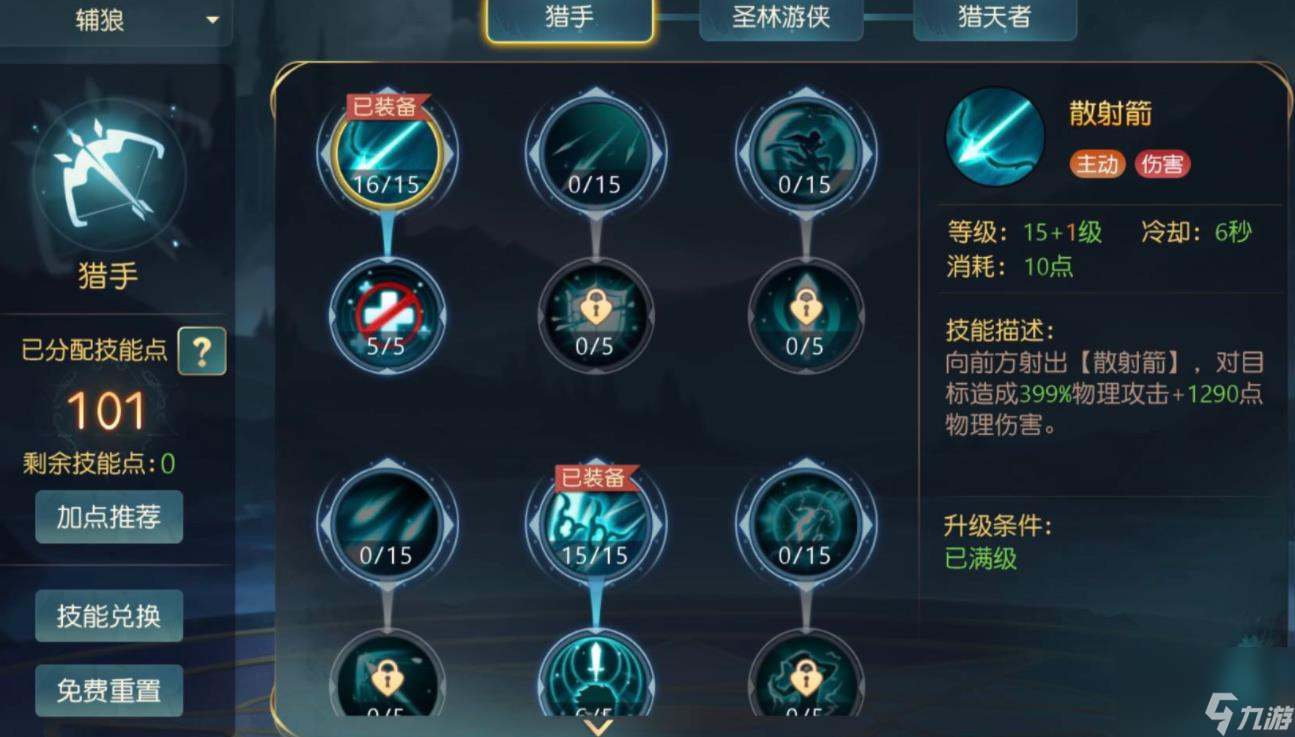Click the 技能兑换 button
This screenshot has height=737, width=1295.
click(109, 616)
